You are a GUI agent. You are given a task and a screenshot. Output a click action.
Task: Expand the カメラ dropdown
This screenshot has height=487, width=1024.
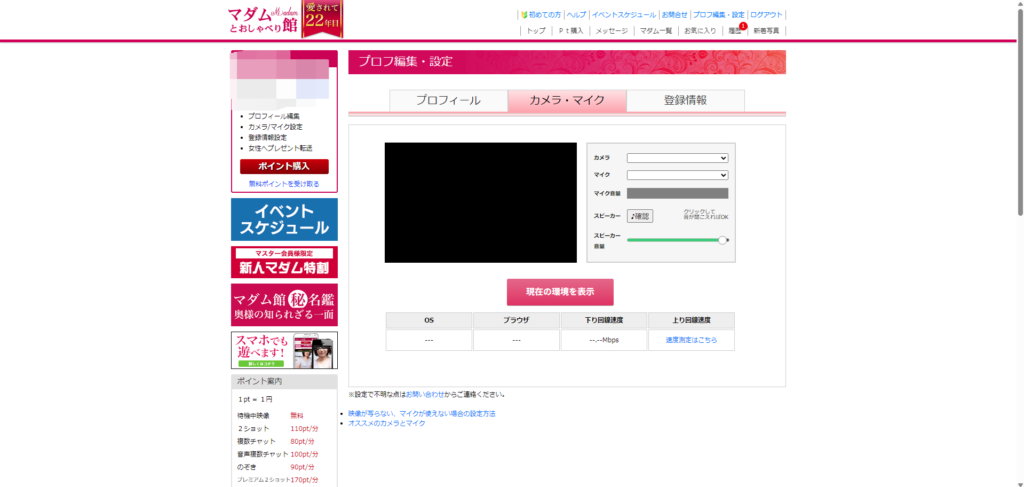click(677, 158)
